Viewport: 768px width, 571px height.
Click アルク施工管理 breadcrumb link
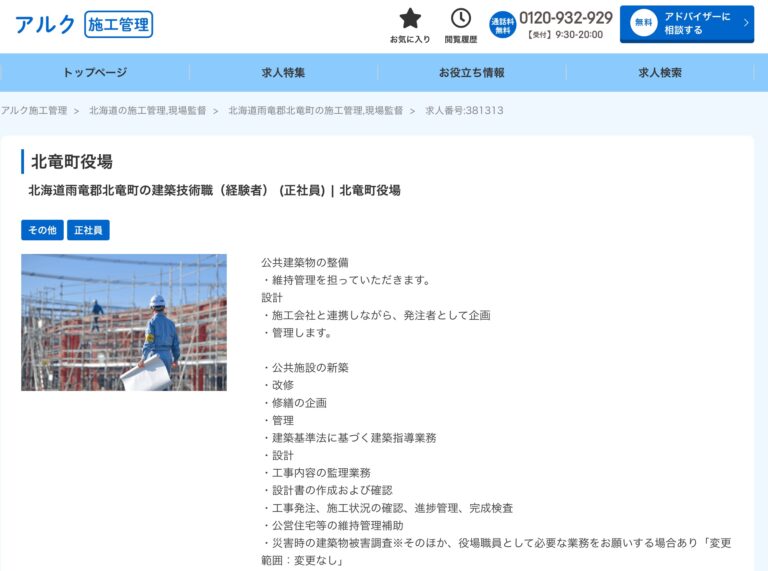(34, 111)
